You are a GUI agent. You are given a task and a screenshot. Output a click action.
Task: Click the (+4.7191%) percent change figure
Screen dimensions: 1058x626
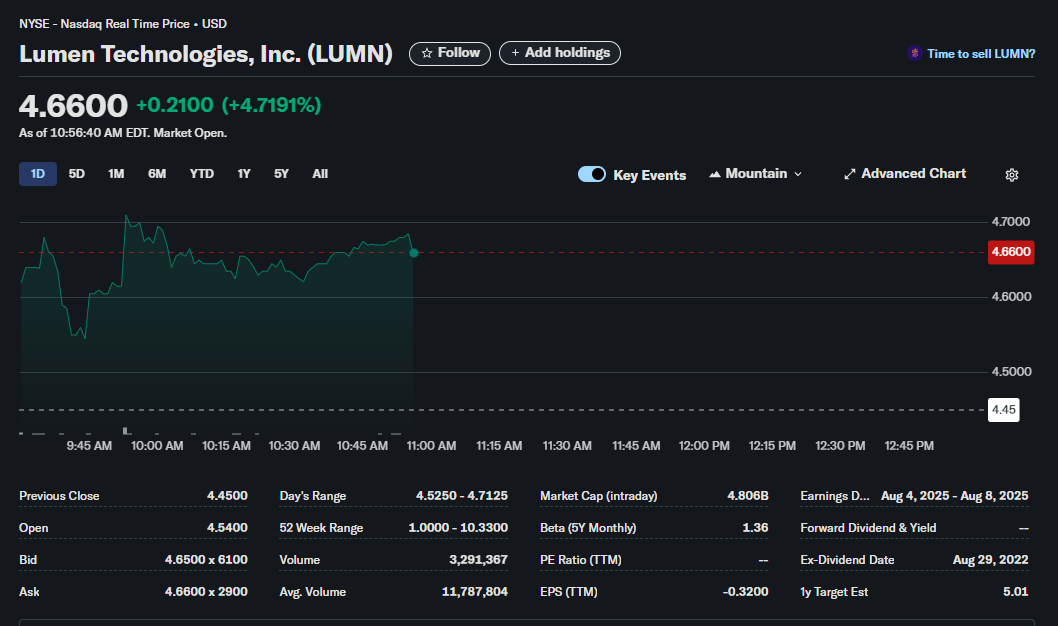[x=271, y=105]
